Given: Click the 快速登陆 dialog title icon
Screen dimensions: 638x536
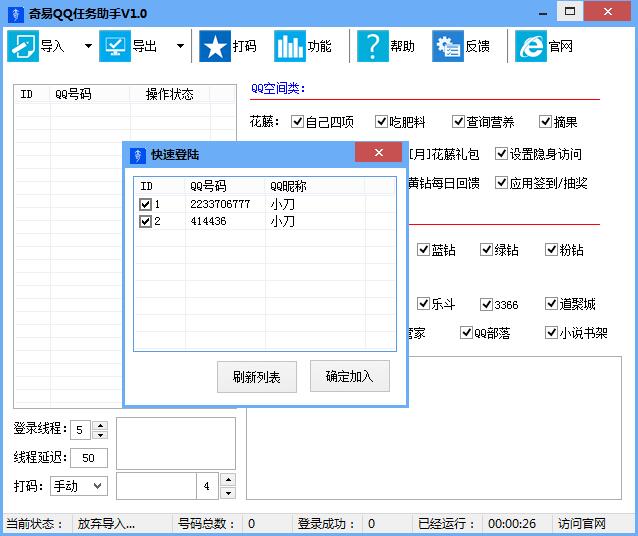Looking at the screenshot, I should 137,154.
